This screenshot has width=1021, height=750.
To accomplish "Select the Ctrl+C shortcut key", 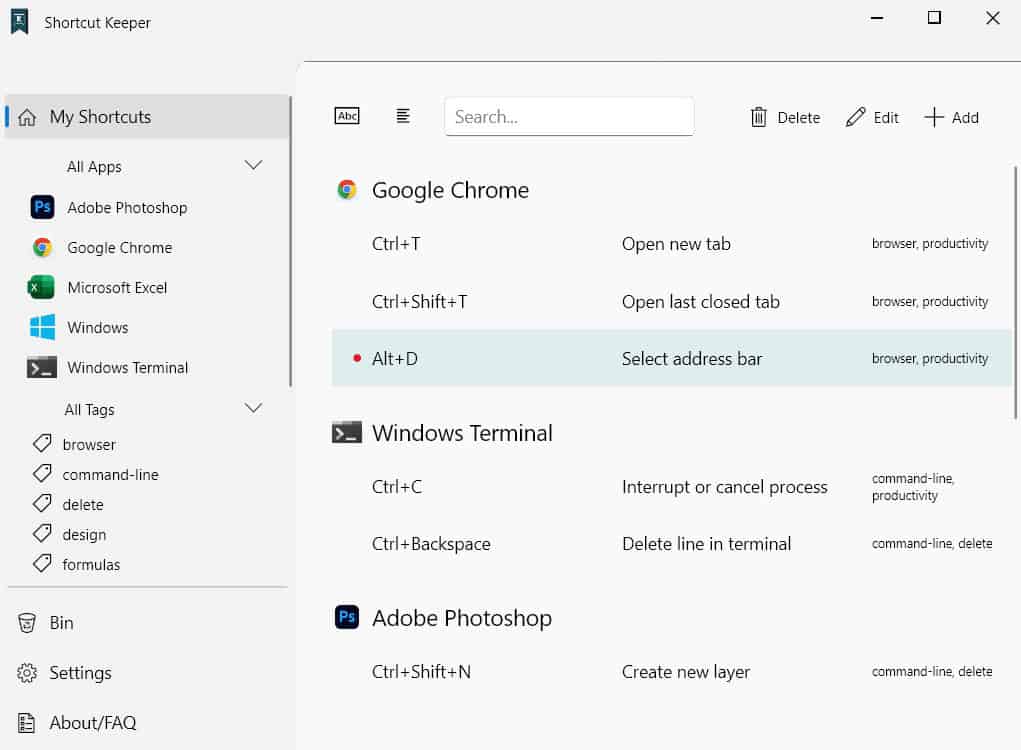I will tap(397, 487).
